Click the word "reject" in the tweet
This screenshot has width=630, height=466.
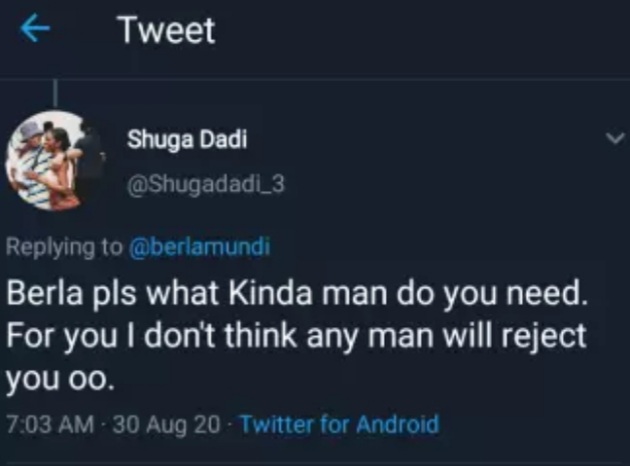548,335
